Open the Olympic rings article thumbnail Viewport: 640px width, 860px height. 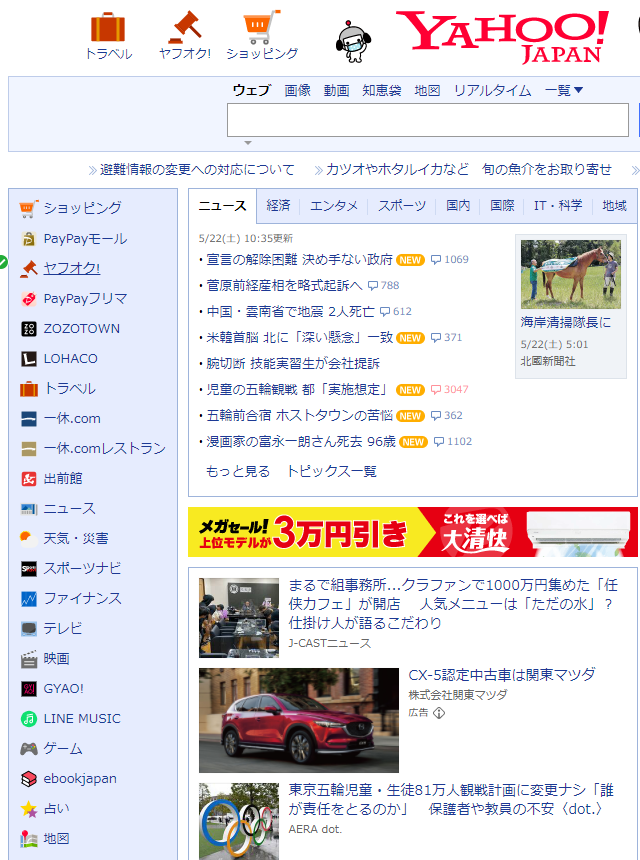tap(239, 821)
